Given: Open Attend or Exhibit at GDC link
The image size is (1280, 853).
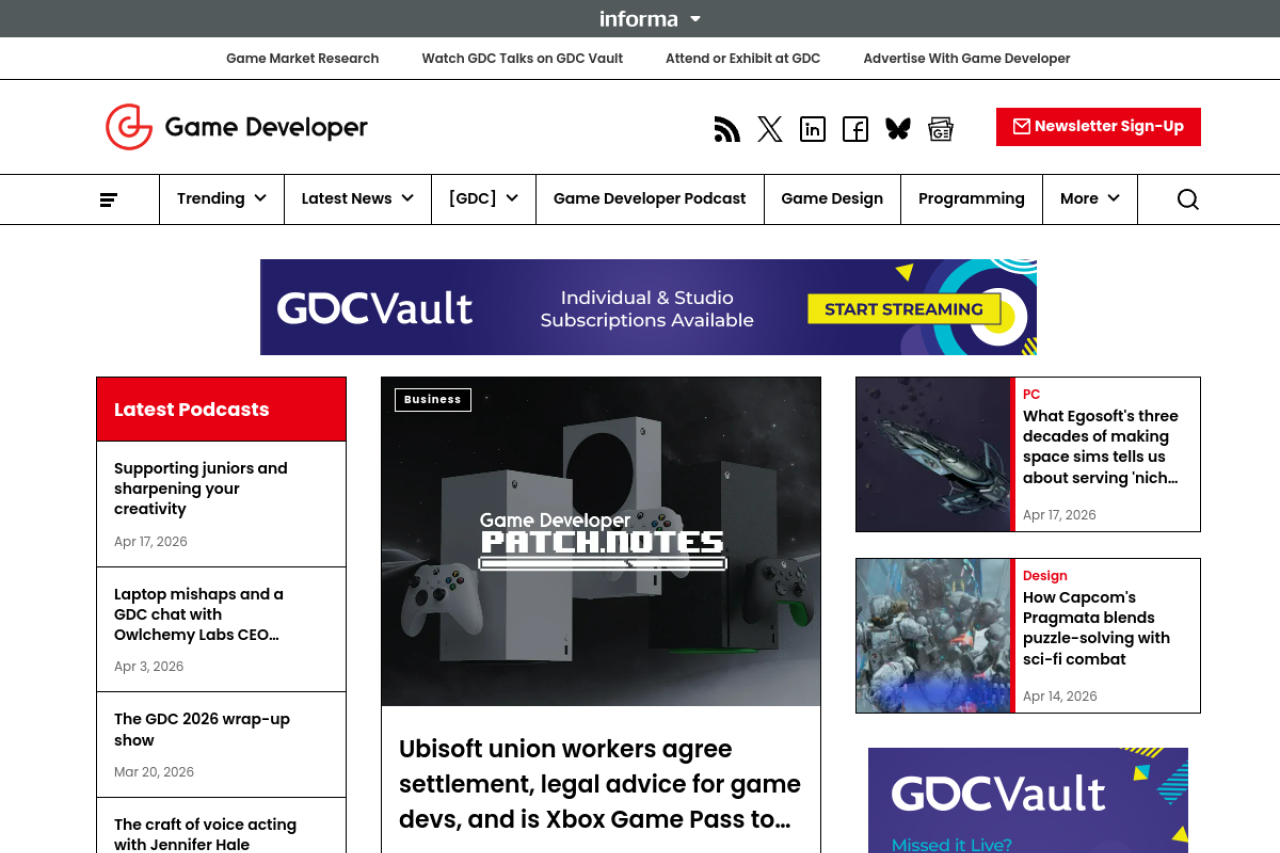Looking at the screenshot, I should [743, 59].
